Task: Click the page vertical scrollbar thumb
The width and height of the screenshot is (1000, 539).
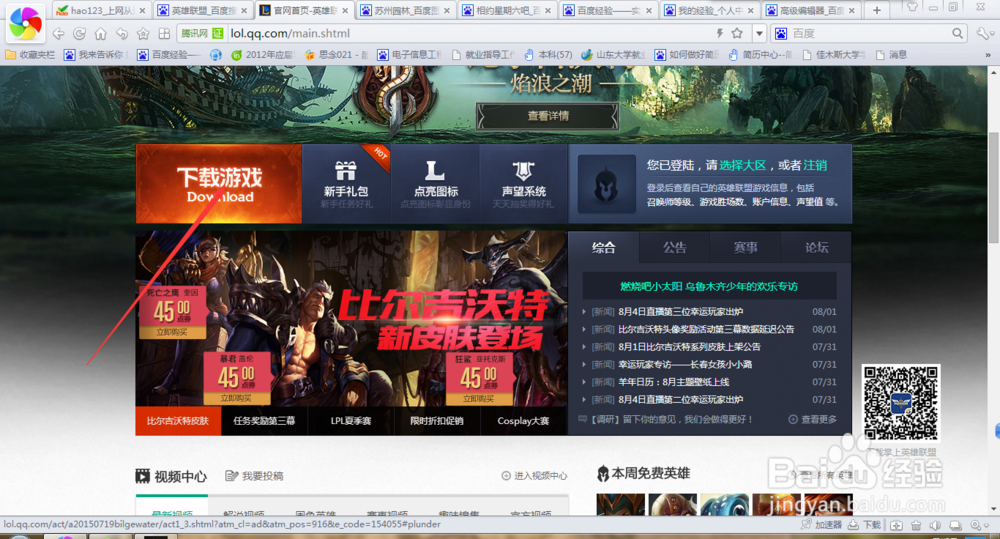Action: pyautogui.click(x=993, y=188)
